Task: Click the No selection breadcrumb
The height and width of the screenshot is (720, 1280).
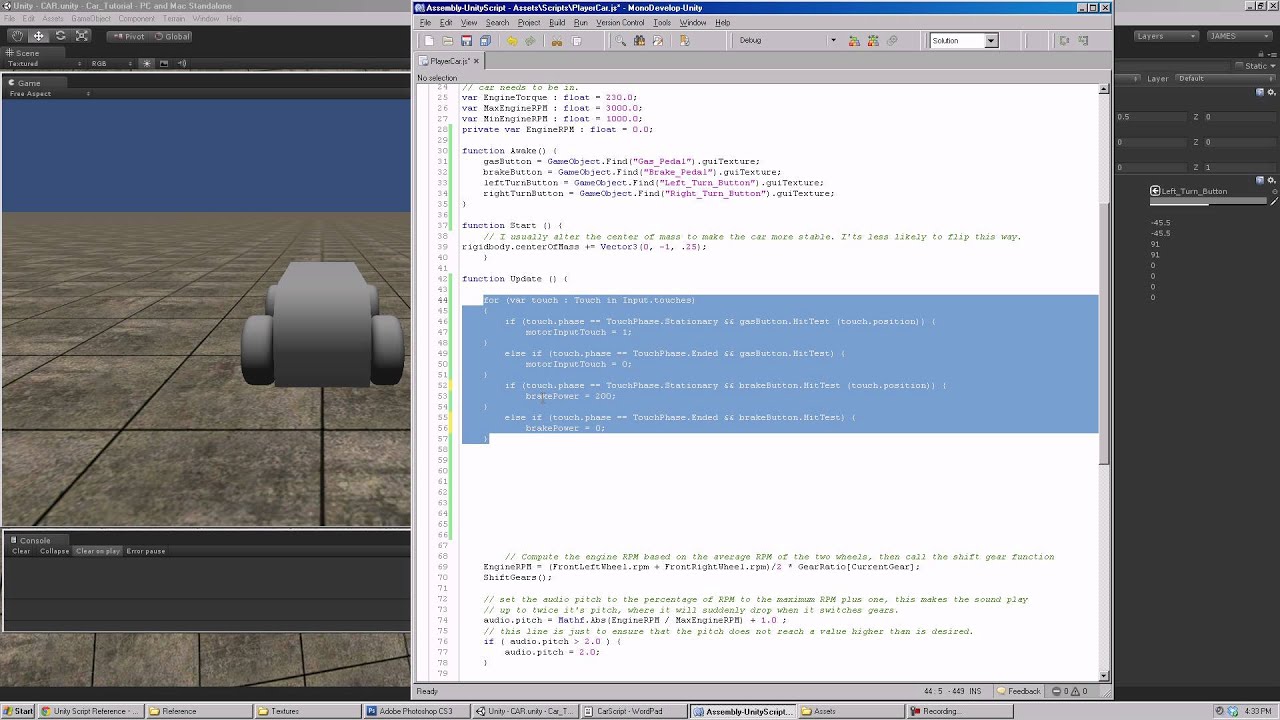Action: click(x=437, y=78)
